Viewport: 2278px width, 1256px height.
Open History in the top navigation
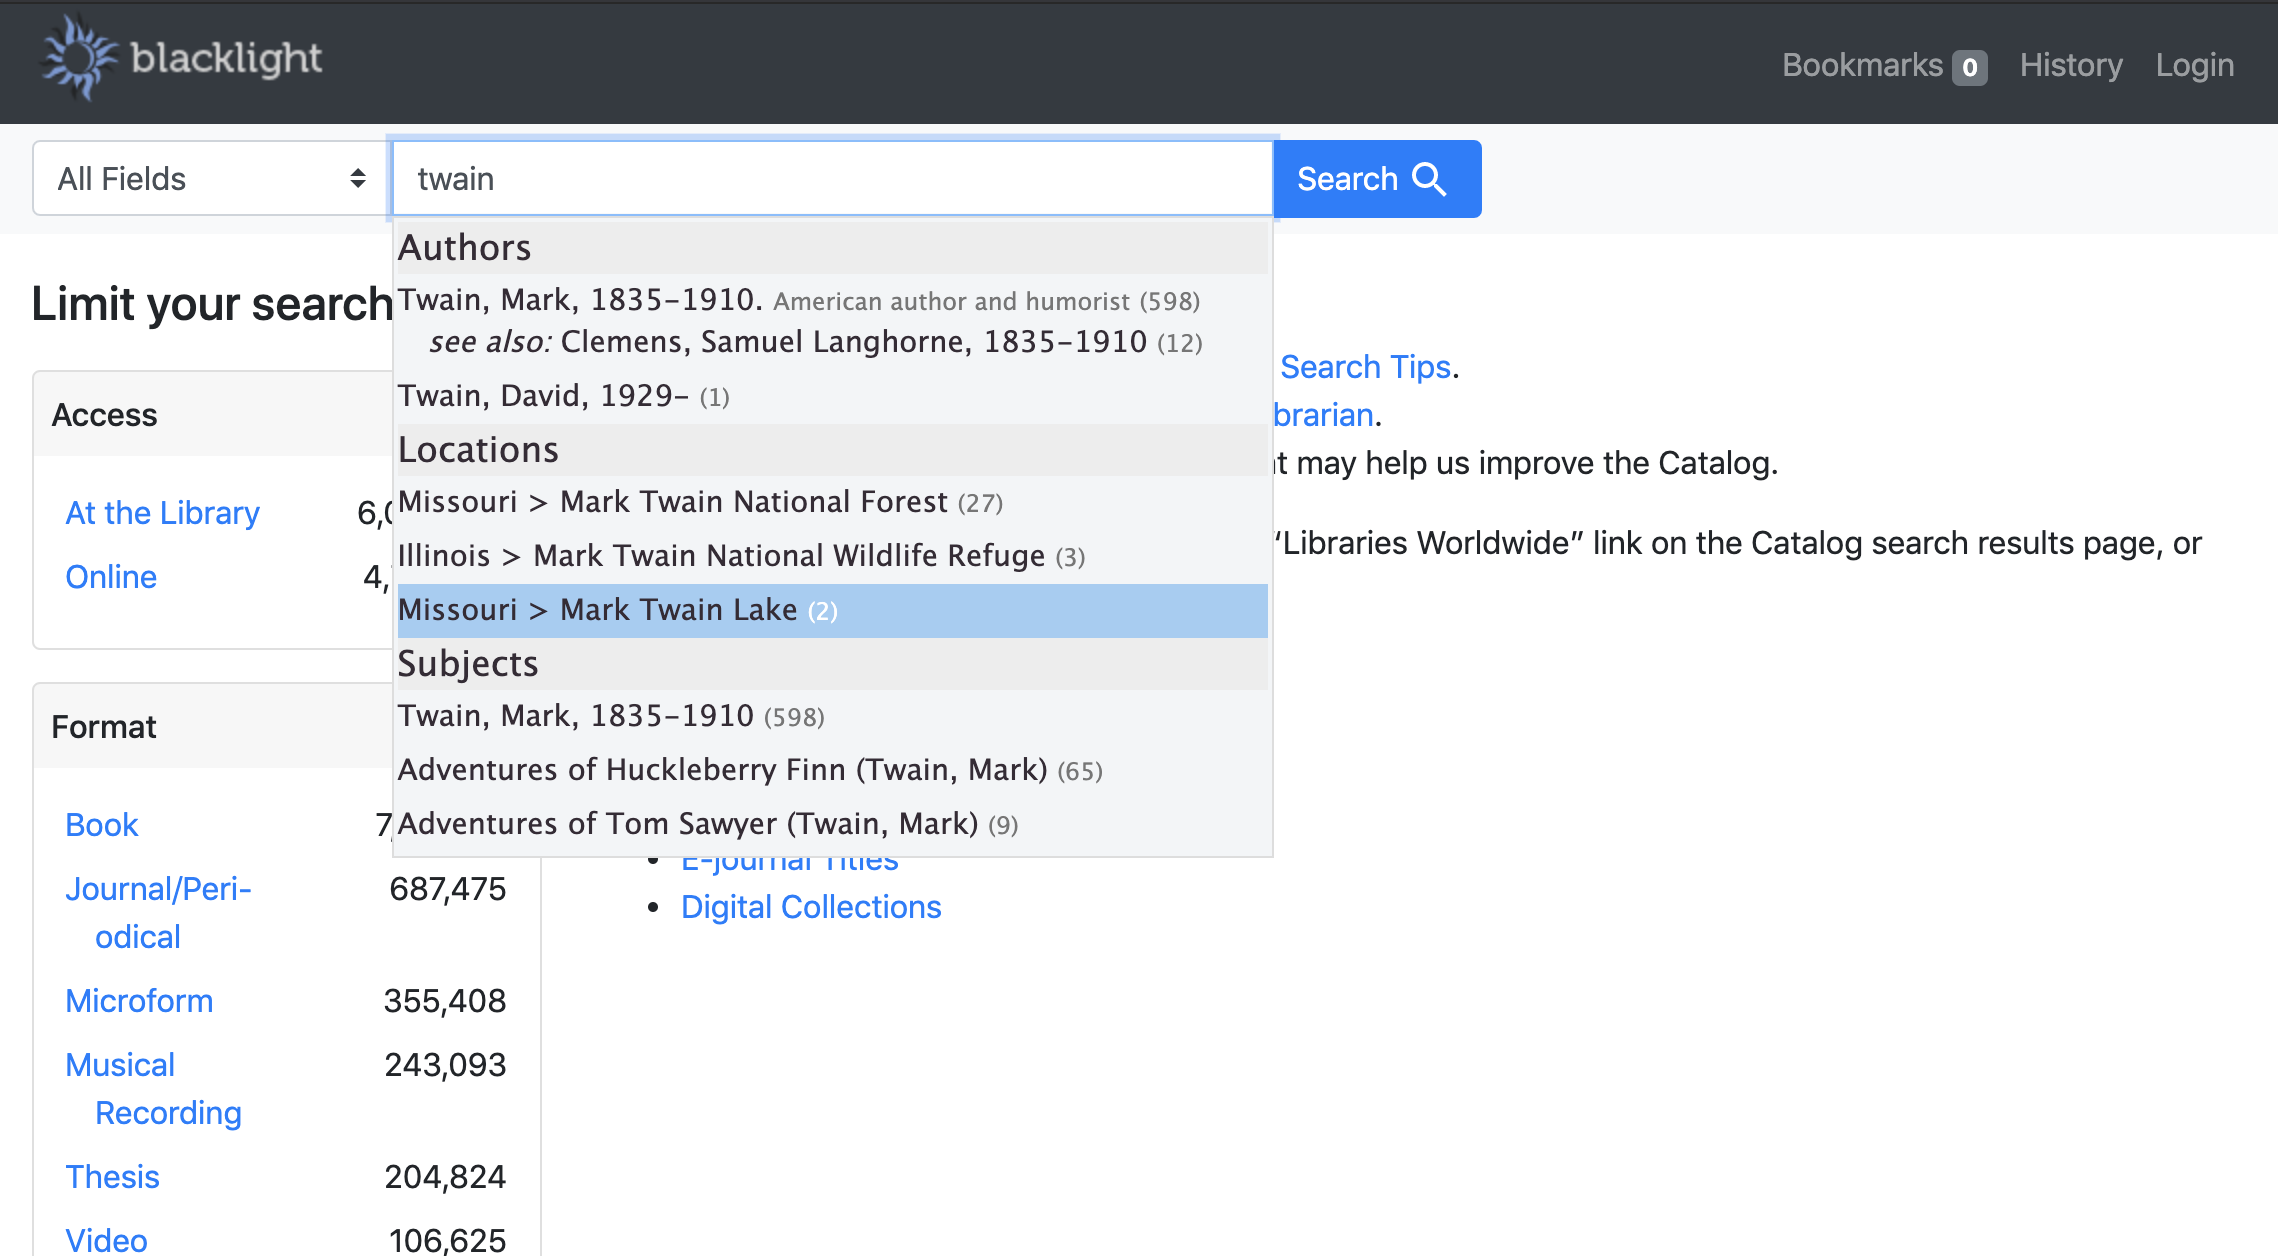[x=2070, y=66]
